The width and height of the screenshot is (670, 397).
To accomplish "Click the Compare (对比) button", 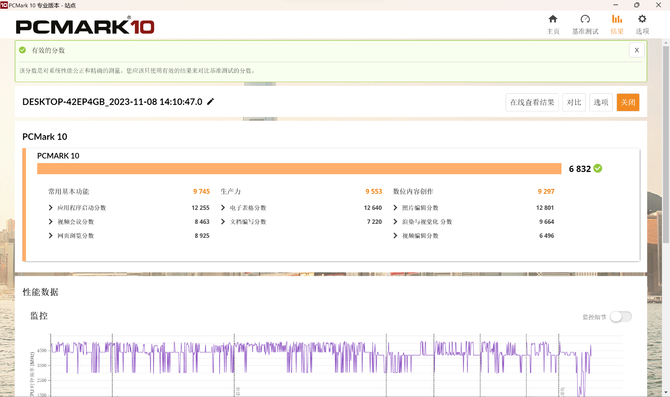I will click(x=574, y=103).
